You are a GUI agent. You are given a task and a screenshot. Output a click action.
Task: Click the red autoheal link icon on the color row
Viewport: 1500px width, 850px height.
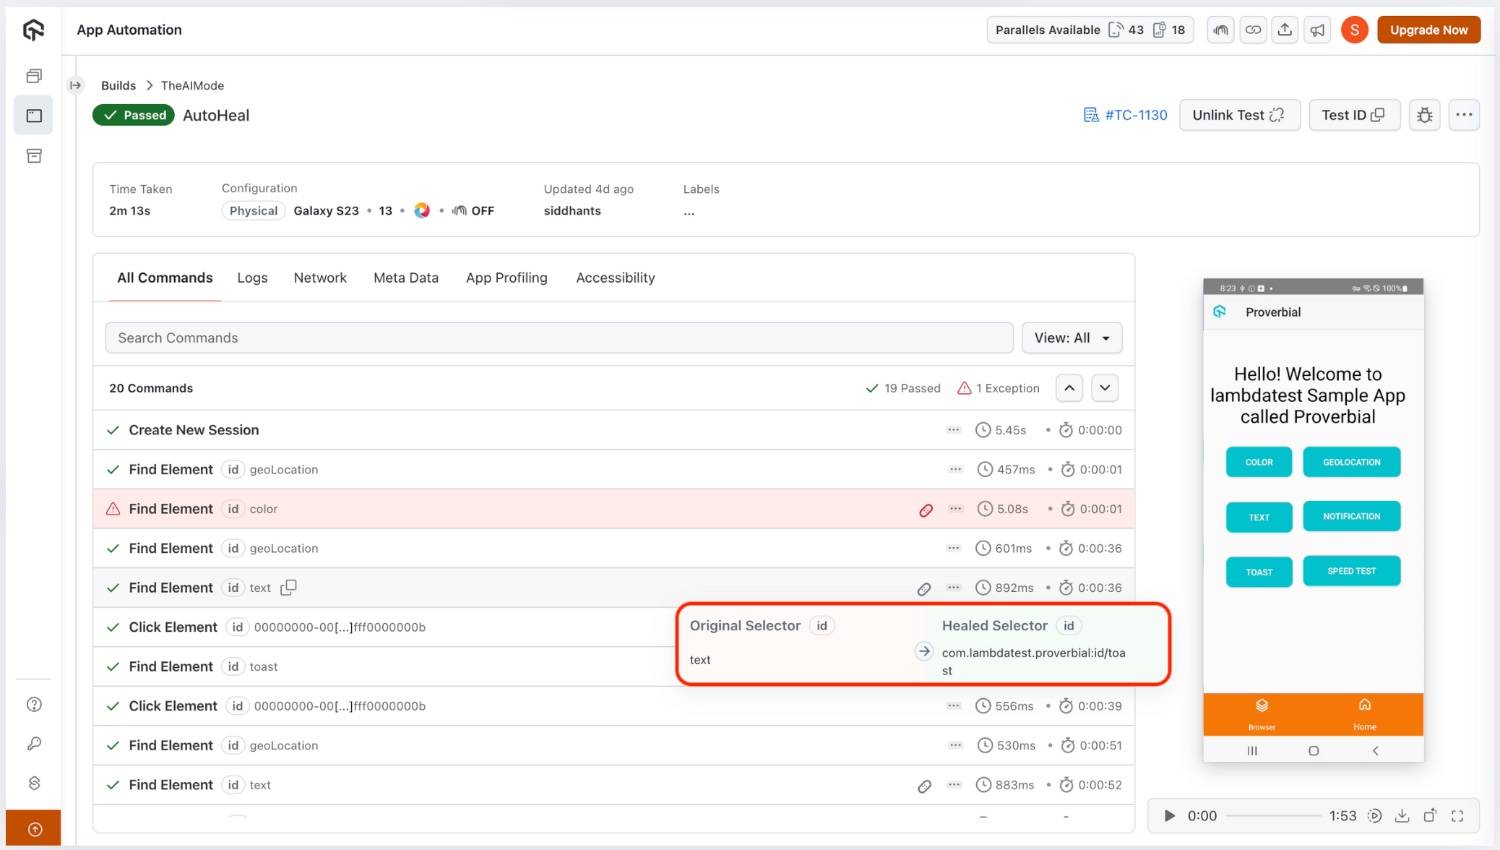tap(926, 510)
